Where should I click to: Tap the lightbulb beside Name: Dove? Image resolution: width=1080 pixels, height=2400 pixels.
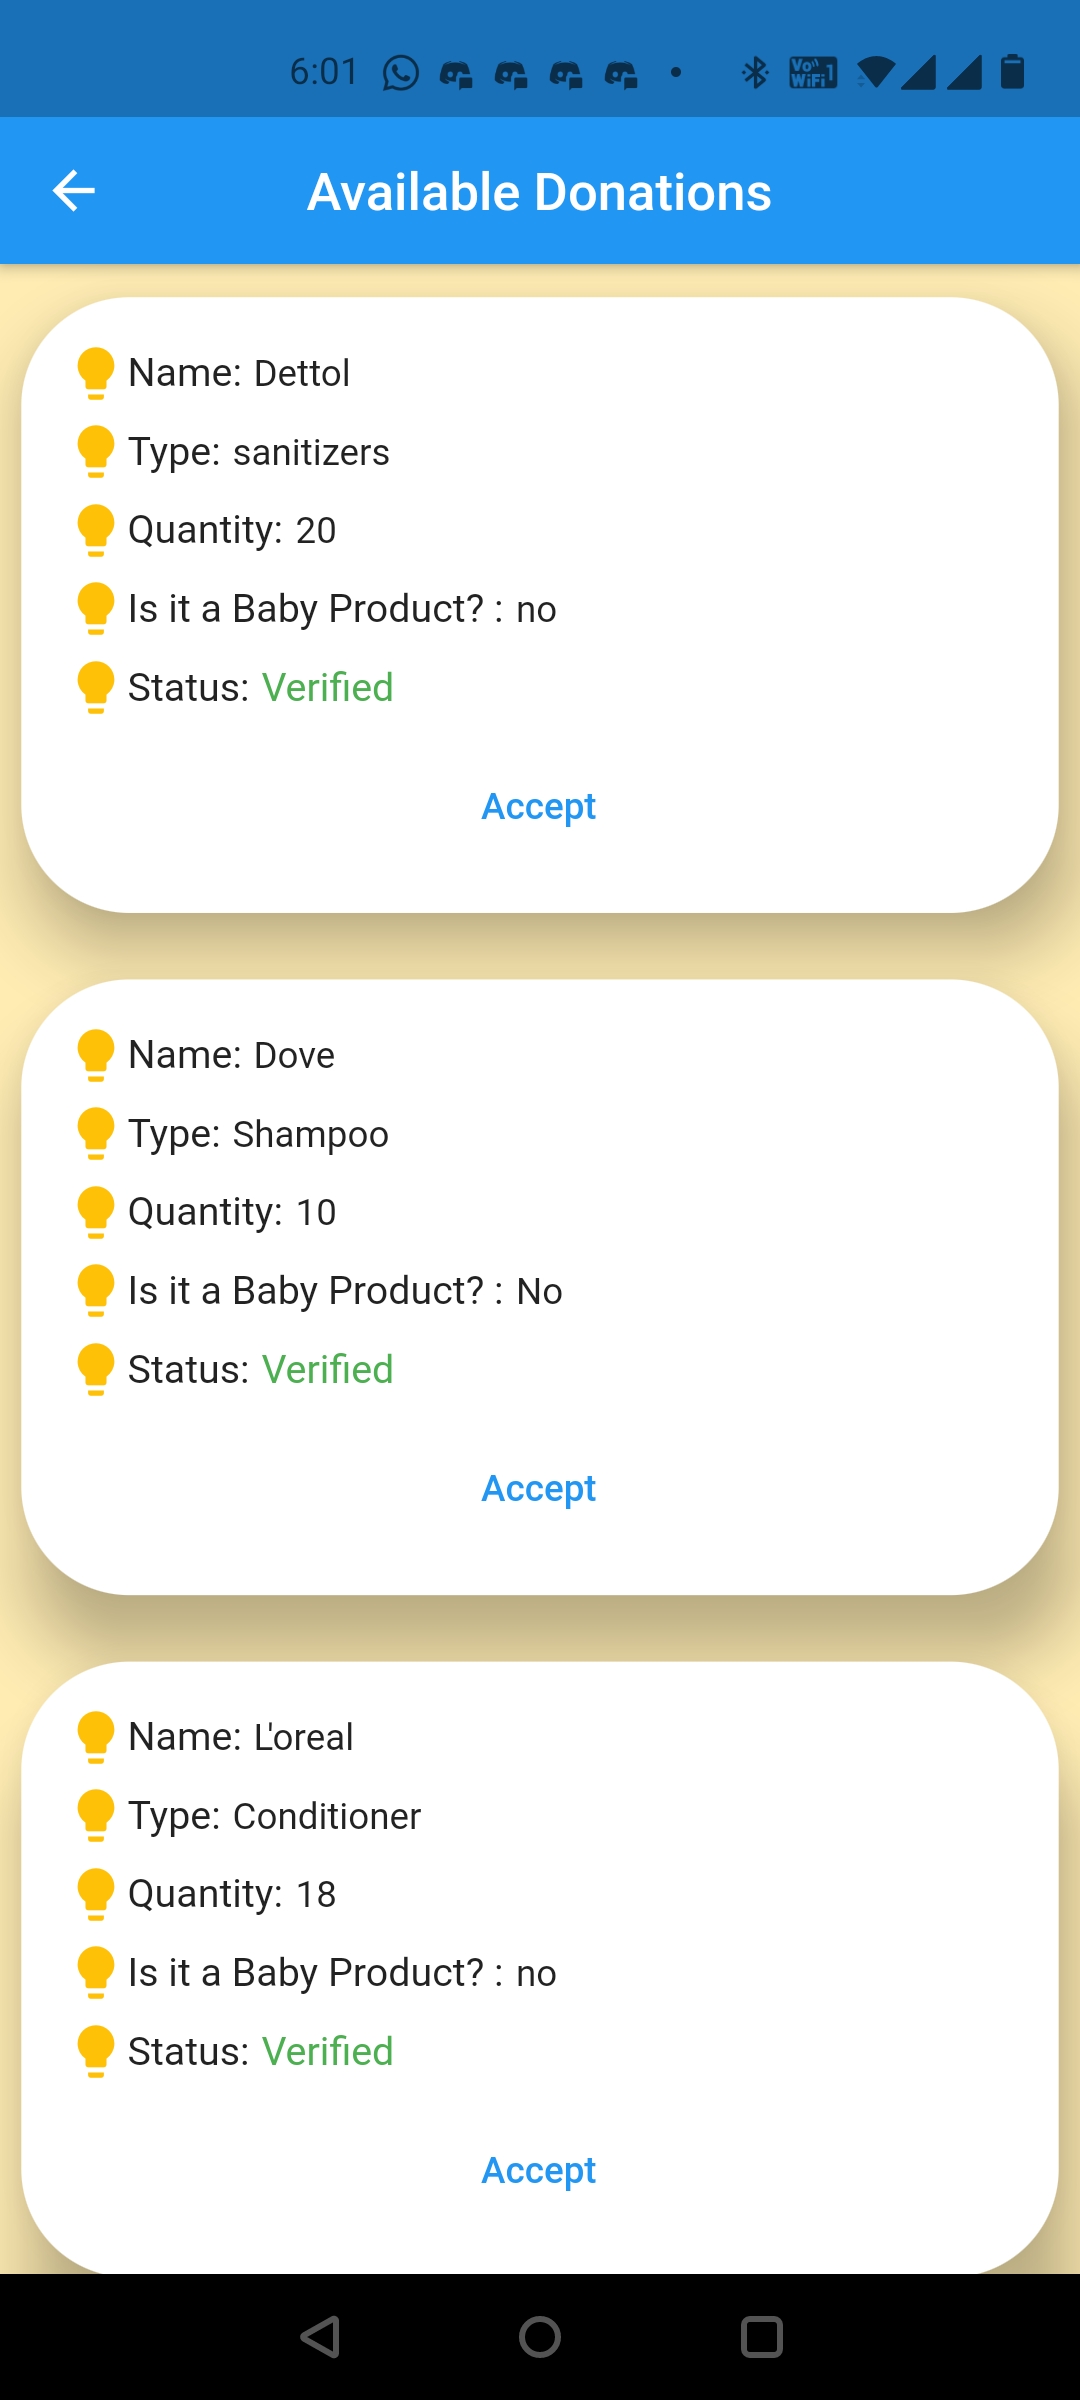click(x=96, y=1055)
